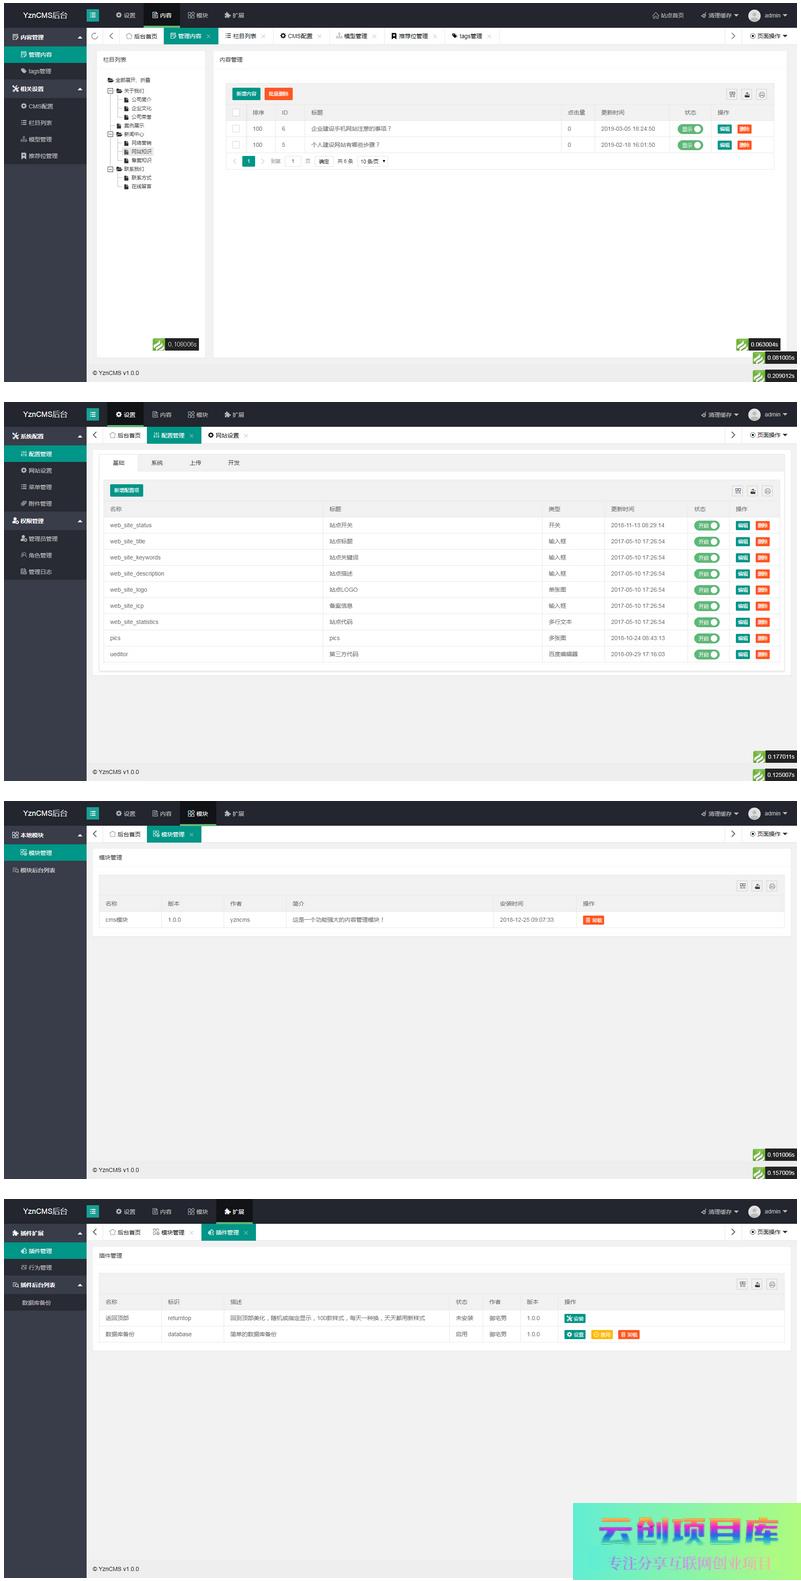Open 附件管理 attachment item in sidebar

tap(39, 504)
